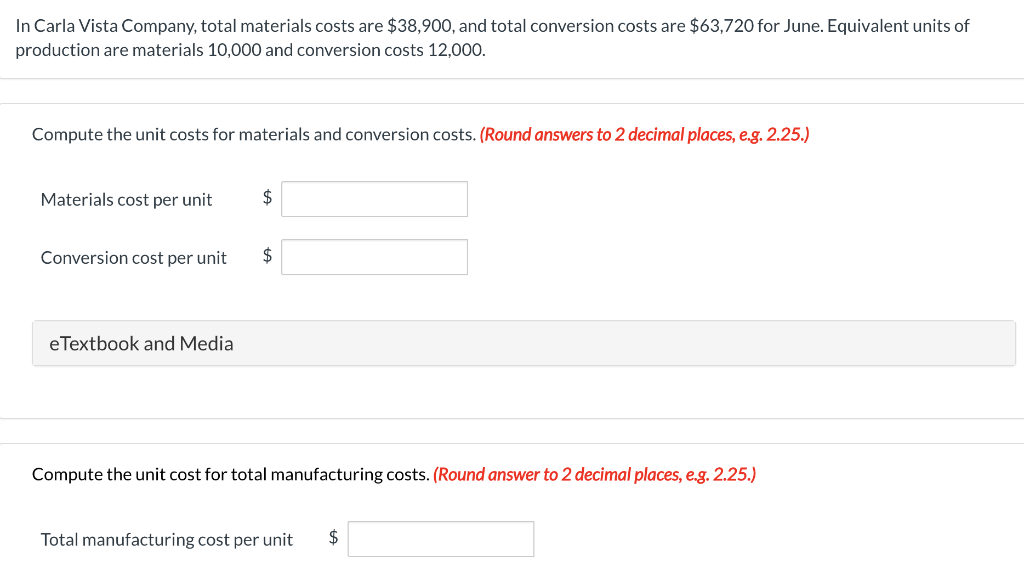
Task: Select the Total manufacturing cost per unit field
Action: pyautogui.click(x=441, y=539)
